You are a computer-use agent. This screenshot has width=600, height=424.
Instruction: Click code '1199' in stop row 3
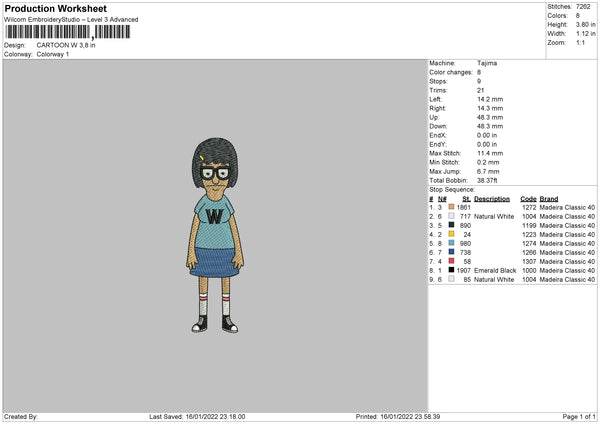coord(529,225)
